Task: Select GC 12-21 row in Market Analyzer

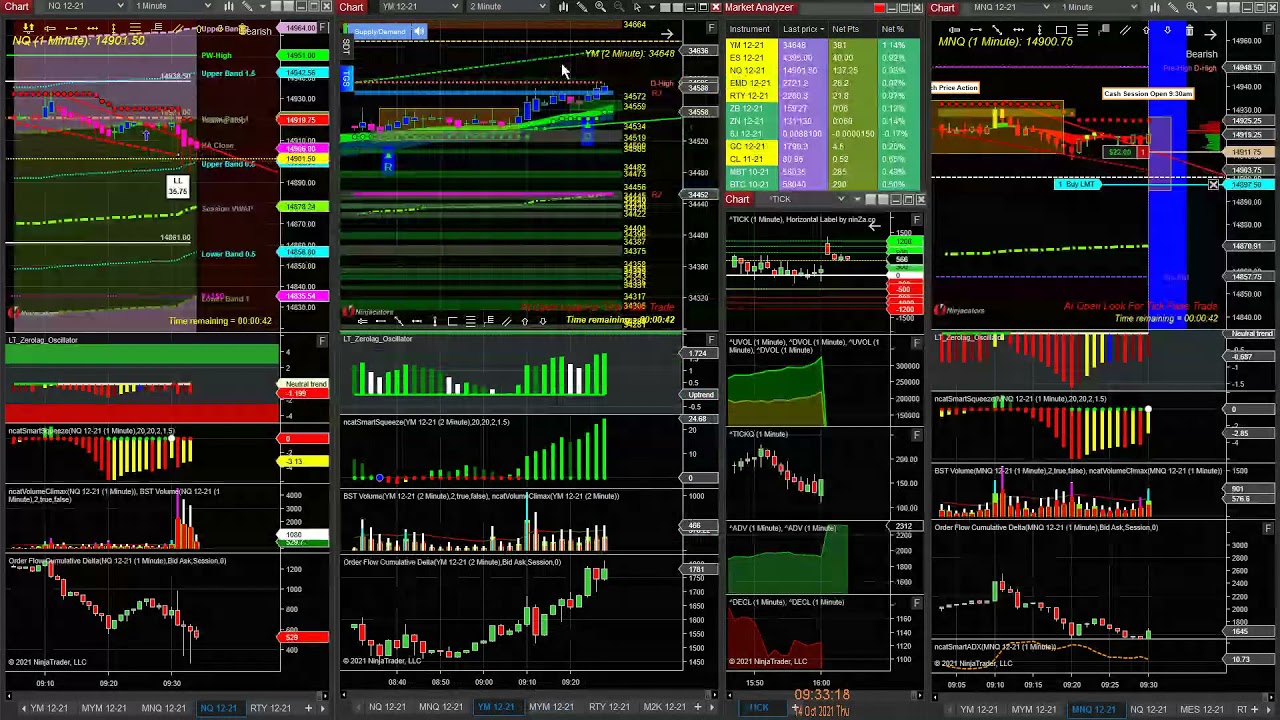Action: pyautogui.click(x=824, y=146)
